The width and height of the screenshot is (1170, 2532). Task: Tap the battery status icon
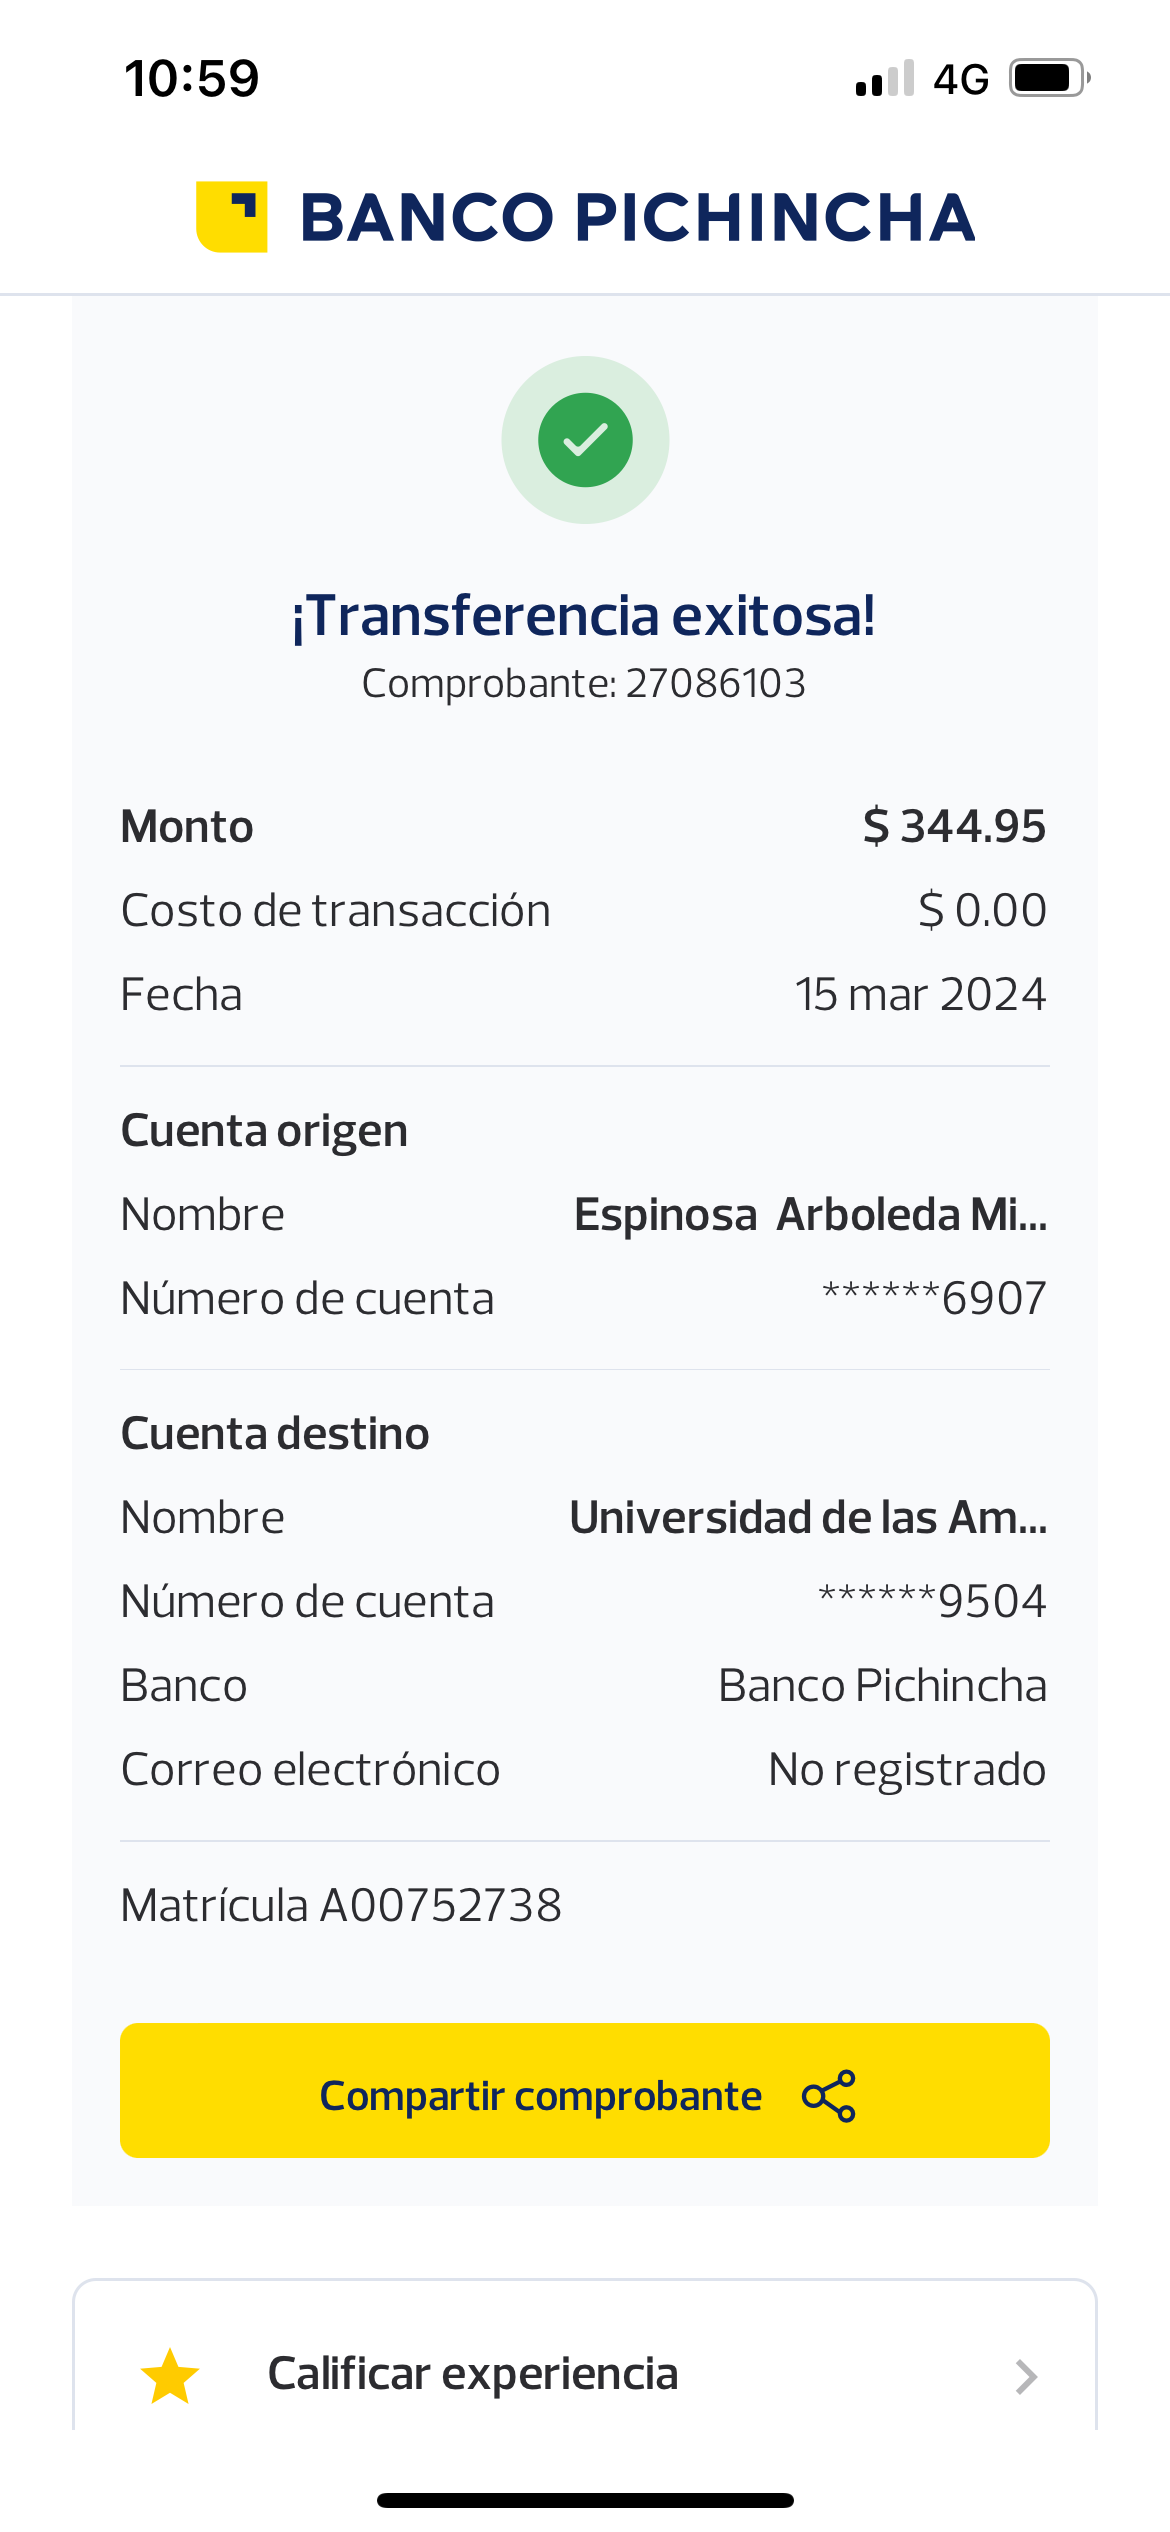[x=1048, y=78]
